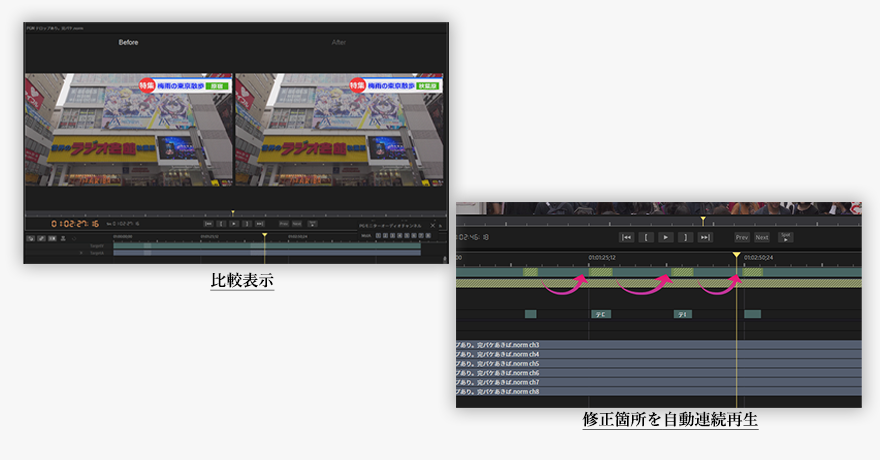Jump to end in comparison window transport
Viewport: 880px width, 460px height.
[260, 223]
